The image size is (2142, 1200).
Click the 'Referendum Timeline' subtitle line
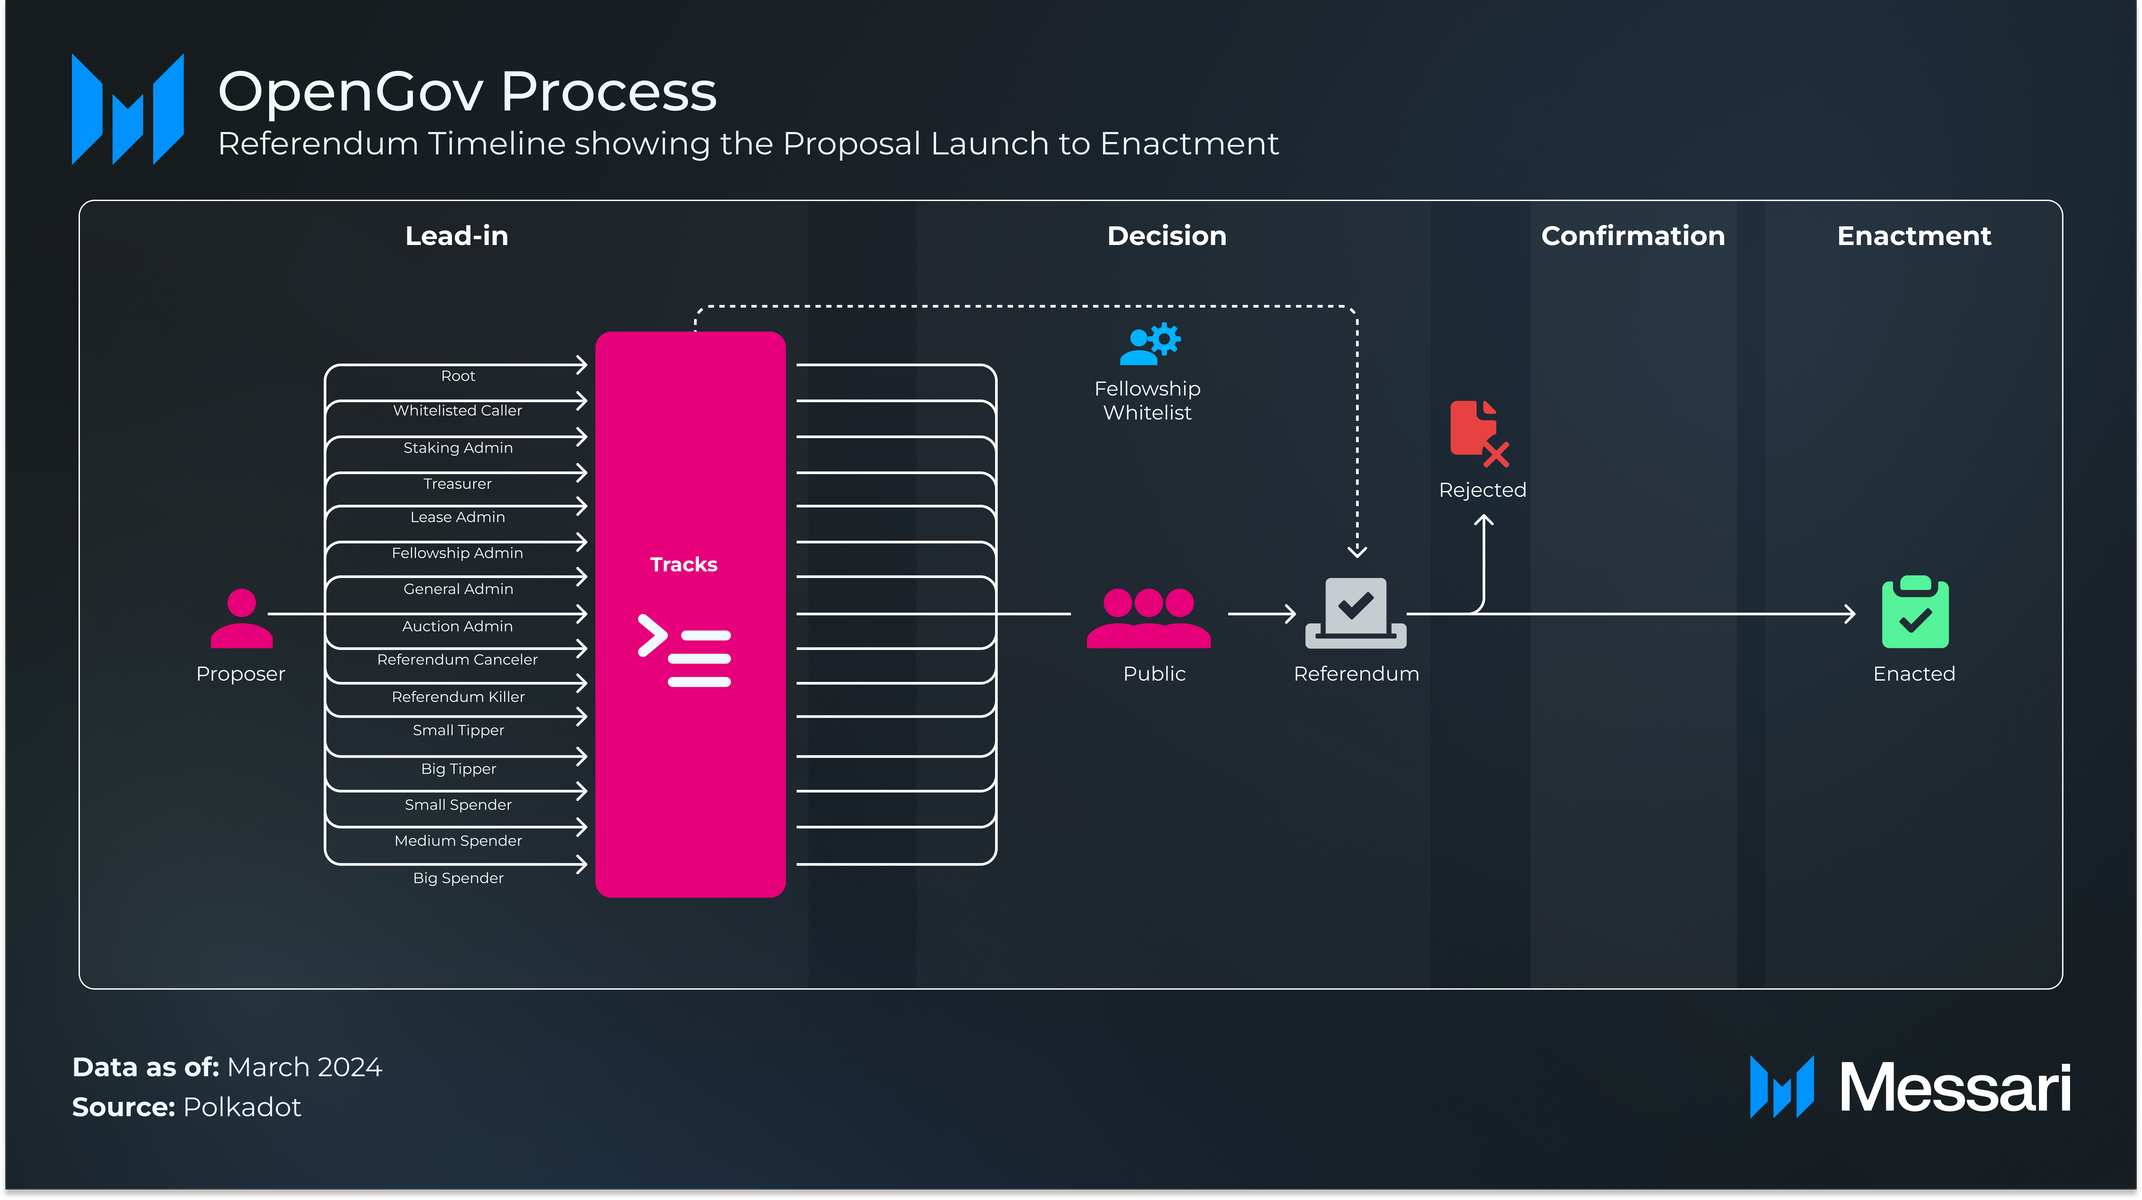click(748, 144)
